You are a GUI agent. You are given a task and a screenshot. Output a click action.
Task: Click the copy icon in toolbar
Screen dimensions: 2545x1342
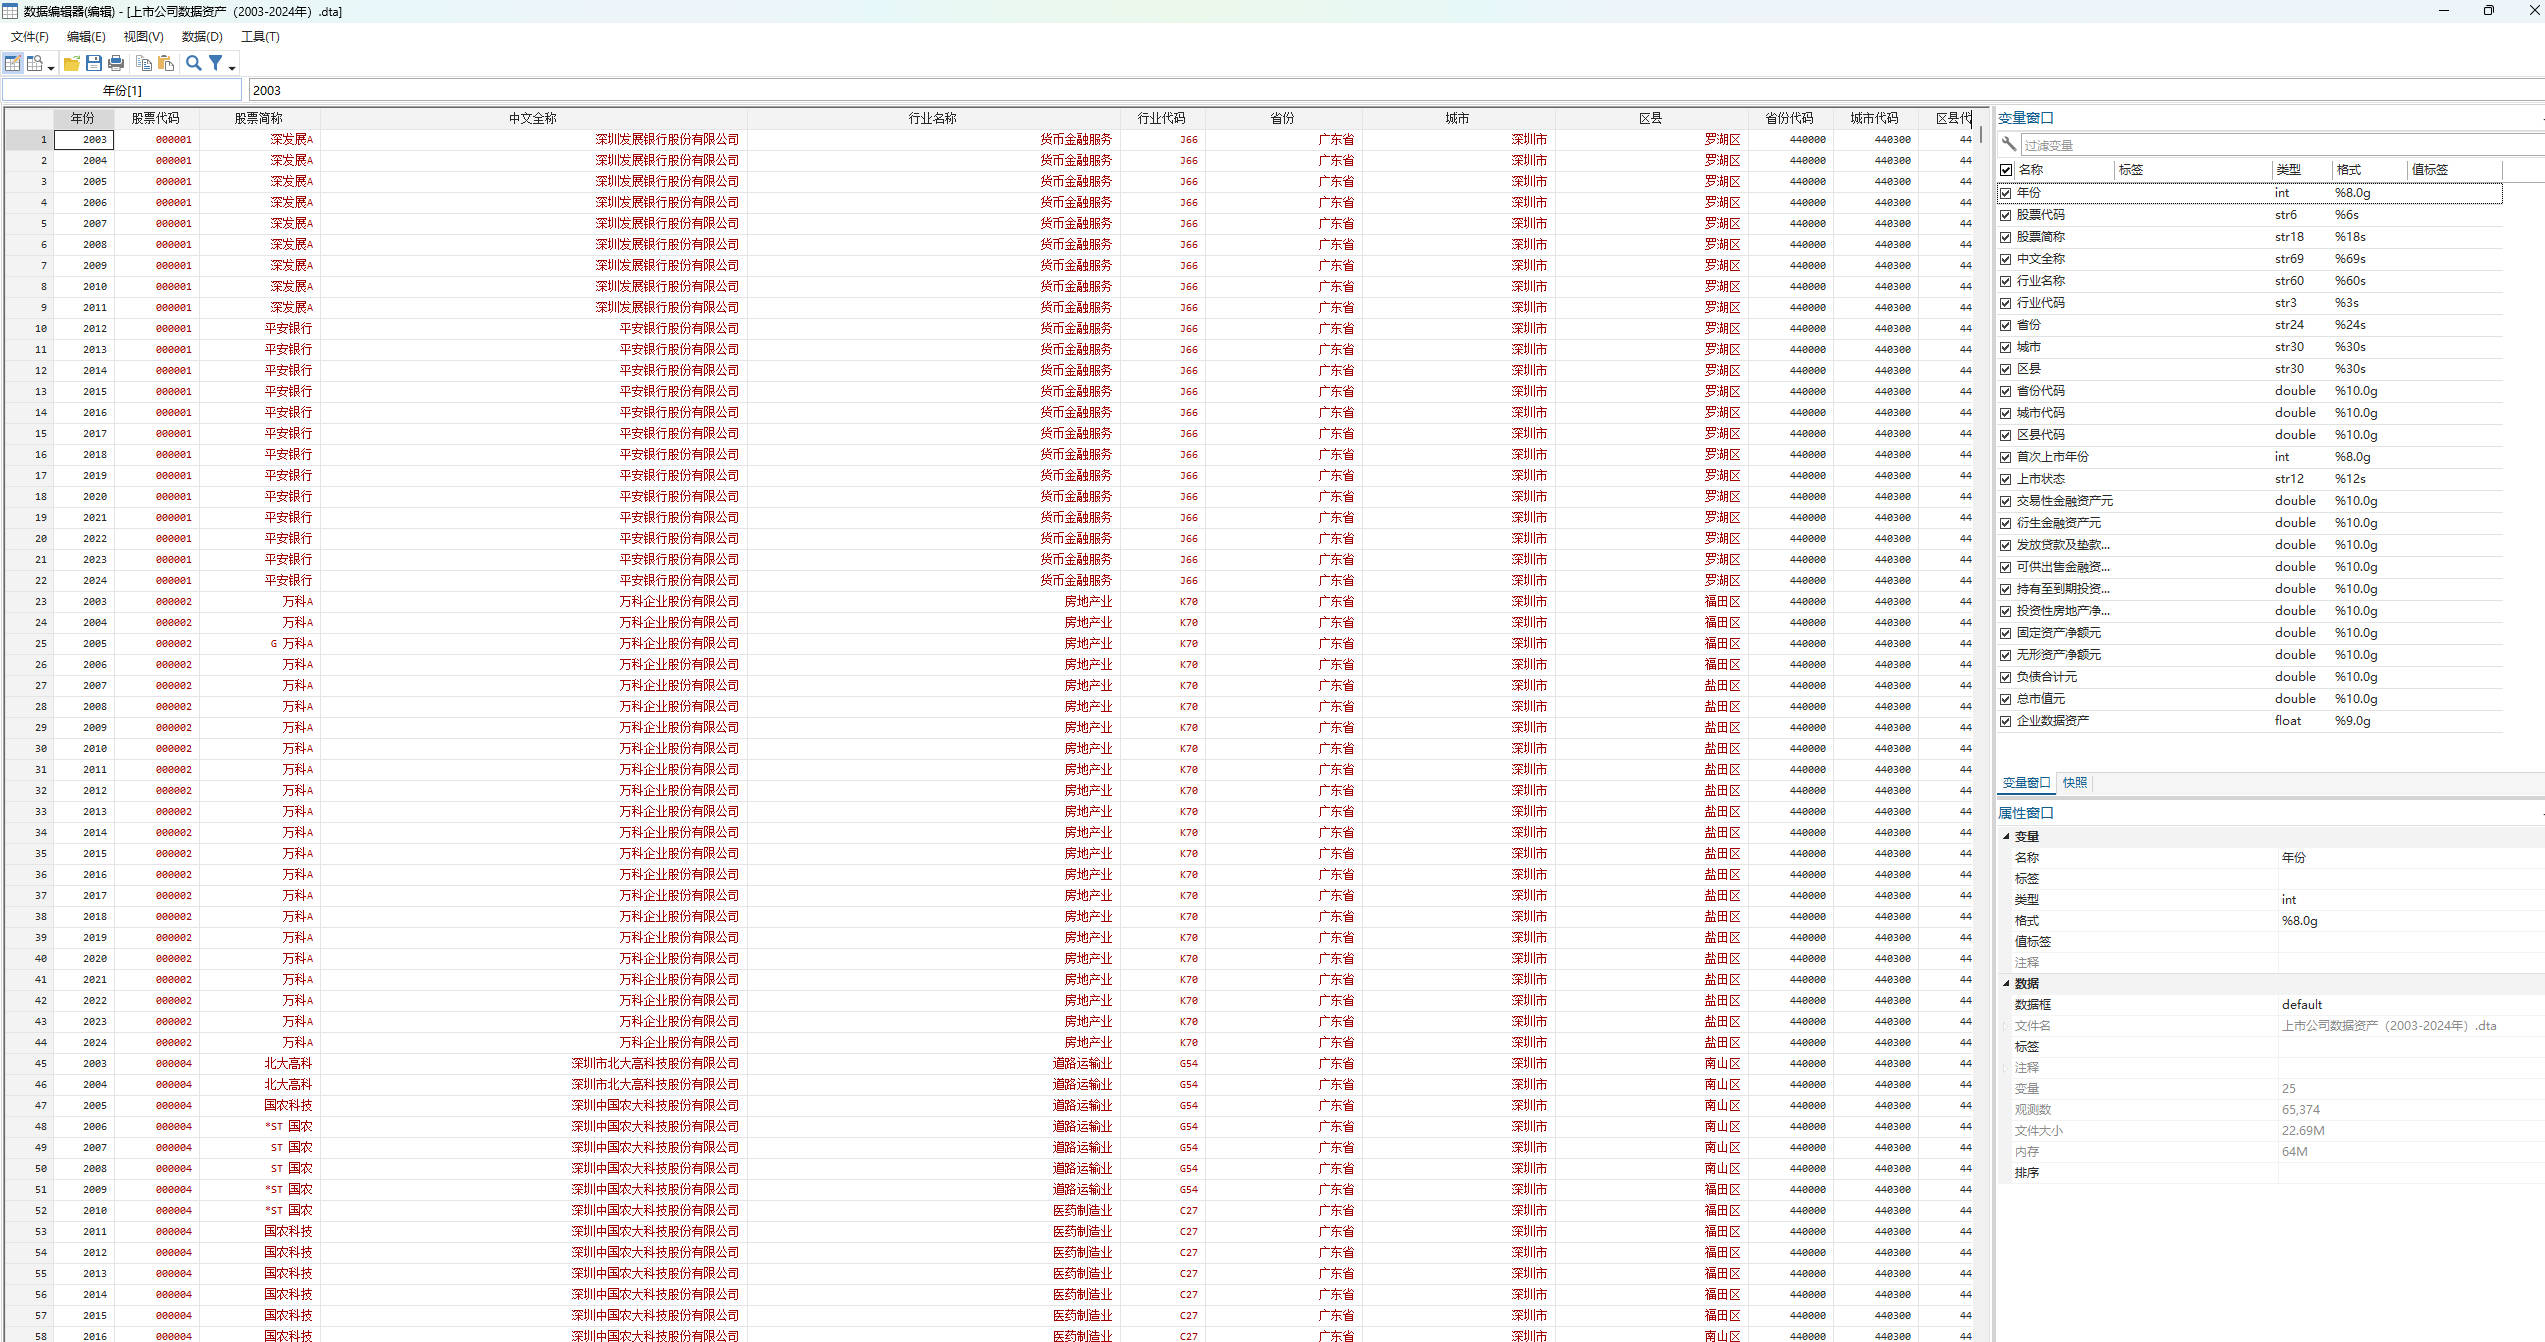144,63
